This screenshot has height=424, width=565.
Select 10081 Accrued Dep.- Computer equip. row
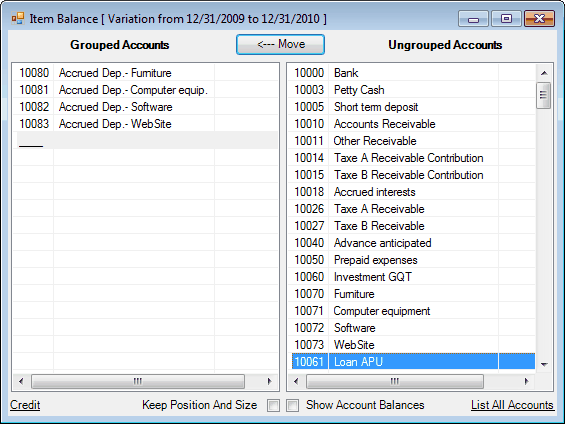(x=146, y=90)
